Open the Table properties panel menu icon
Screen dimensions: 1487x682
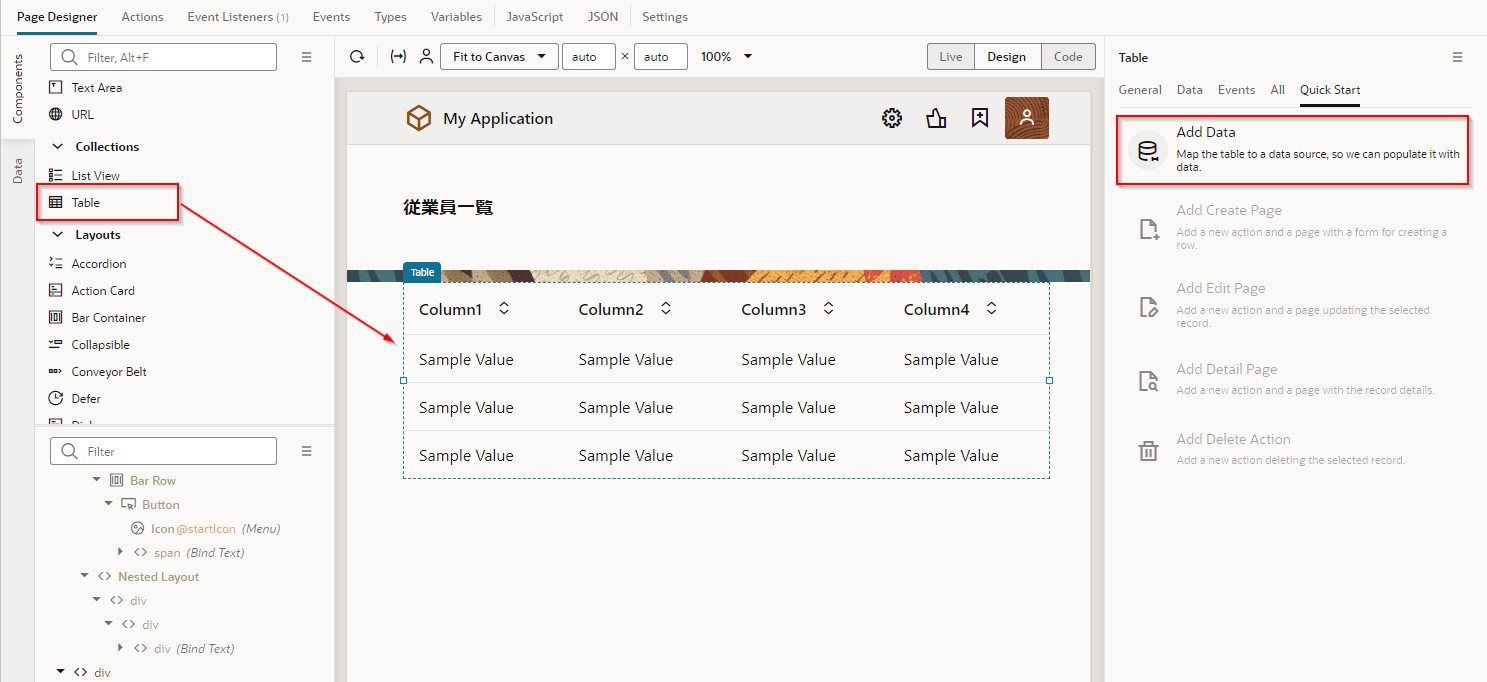tap(1457, 58)
